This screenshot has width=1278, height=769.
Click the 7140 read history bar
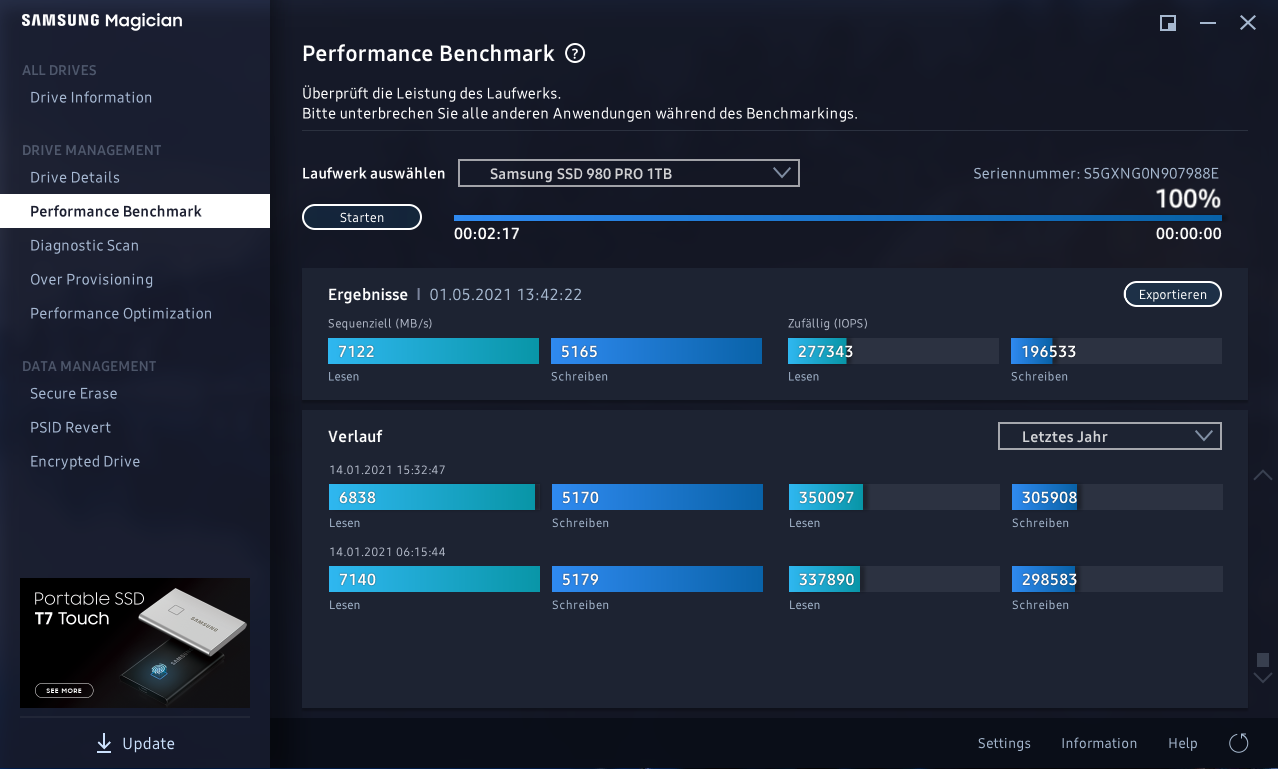tap(434, 579)
